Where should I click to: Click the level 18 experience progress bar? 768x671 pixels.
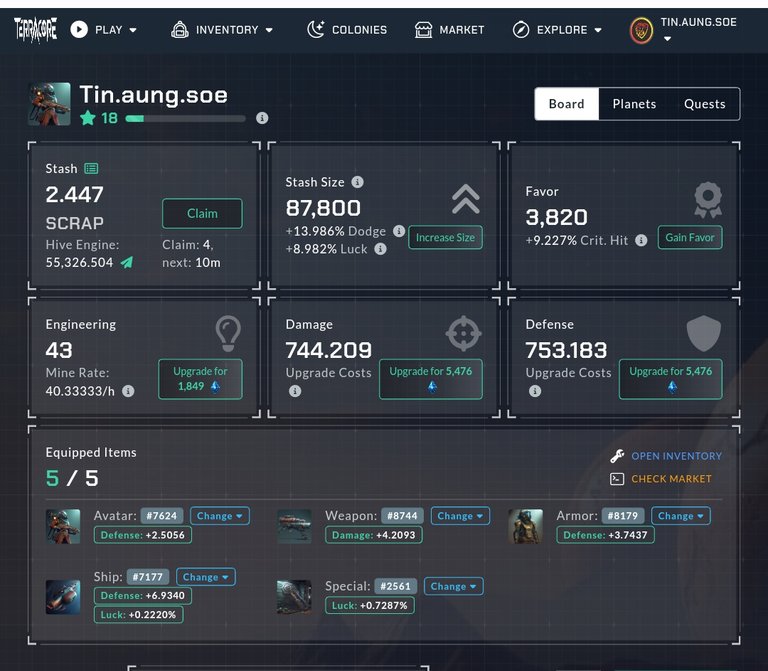coord(186,119)
